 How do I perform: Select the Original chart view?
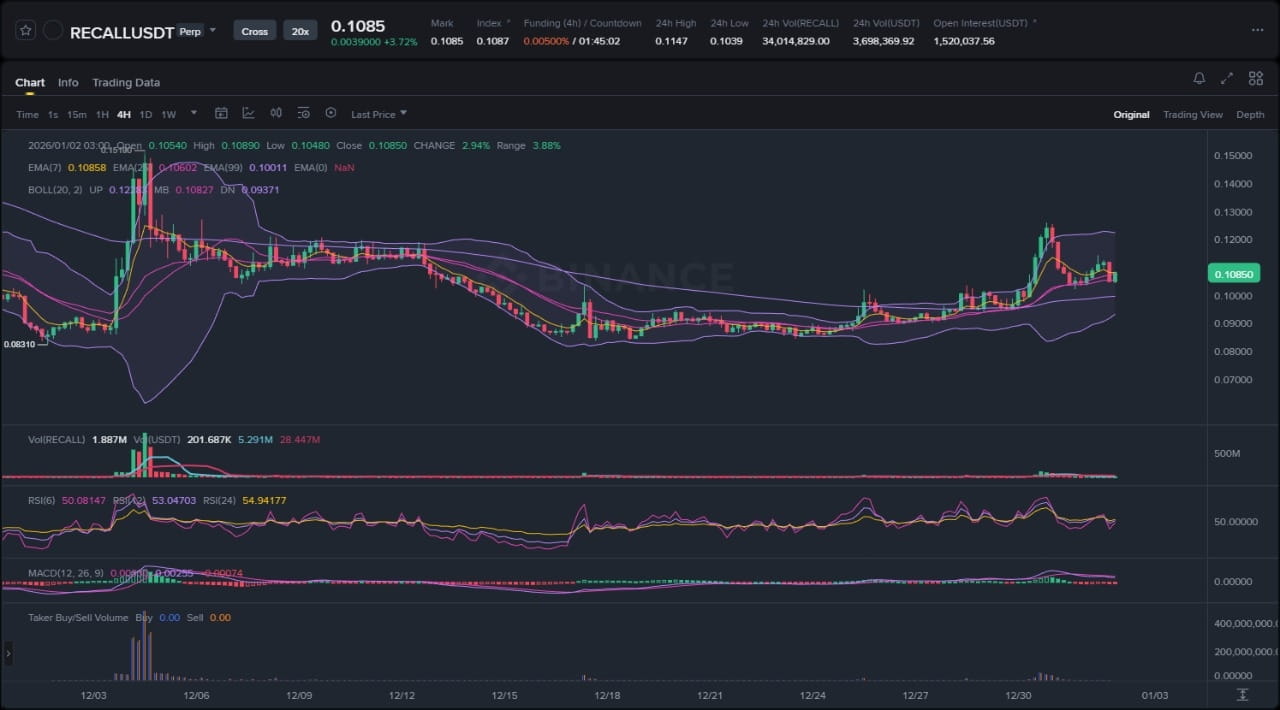pos(1131,114)
